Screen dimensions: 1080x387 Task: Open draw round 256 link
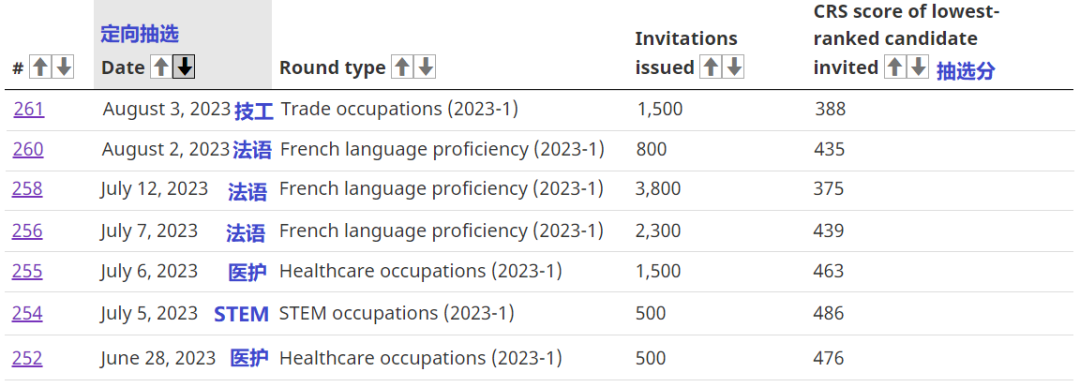[x=28, y=231]
